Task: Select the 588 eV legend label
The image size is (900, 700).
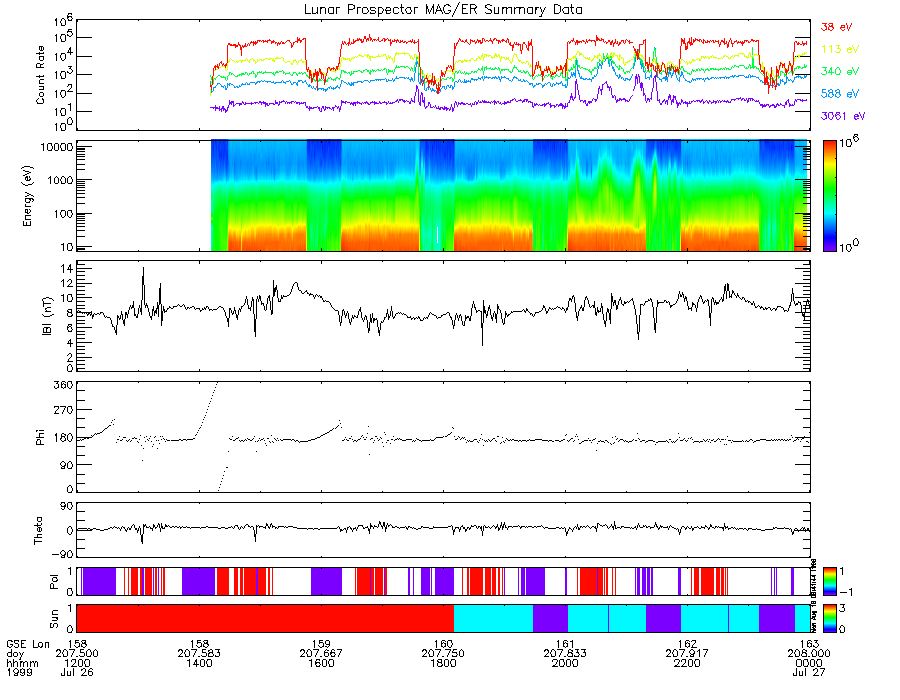Action: point(840,94)
